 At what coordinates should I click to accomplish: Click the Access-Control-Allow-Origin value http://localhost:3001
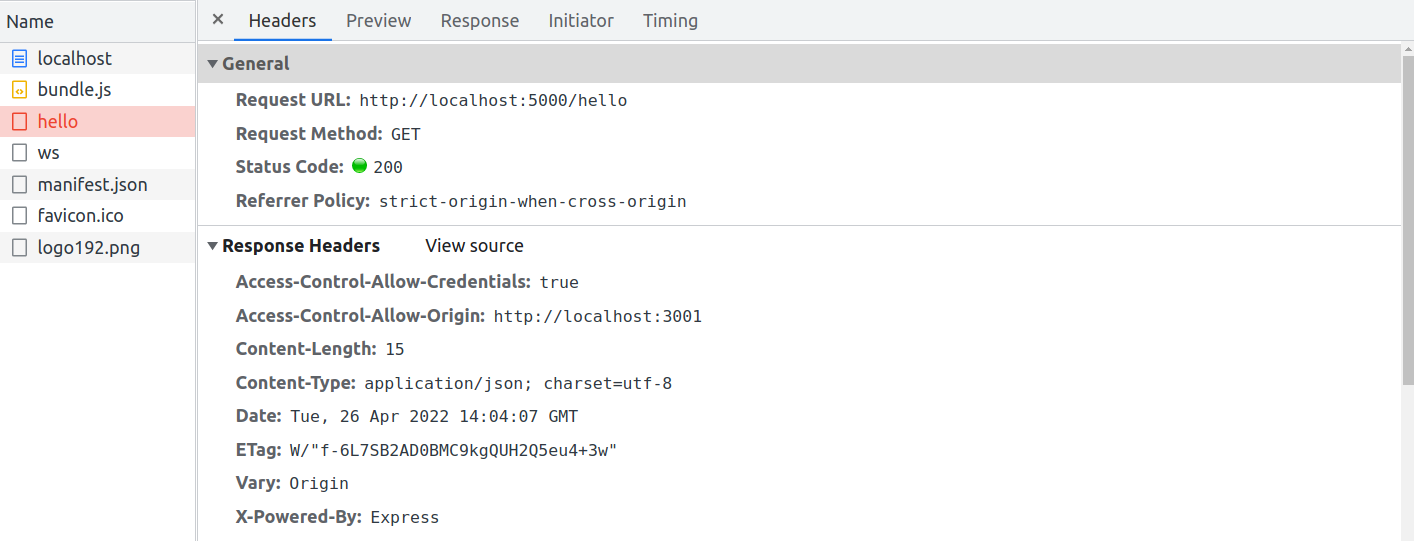tap(598, 316)
